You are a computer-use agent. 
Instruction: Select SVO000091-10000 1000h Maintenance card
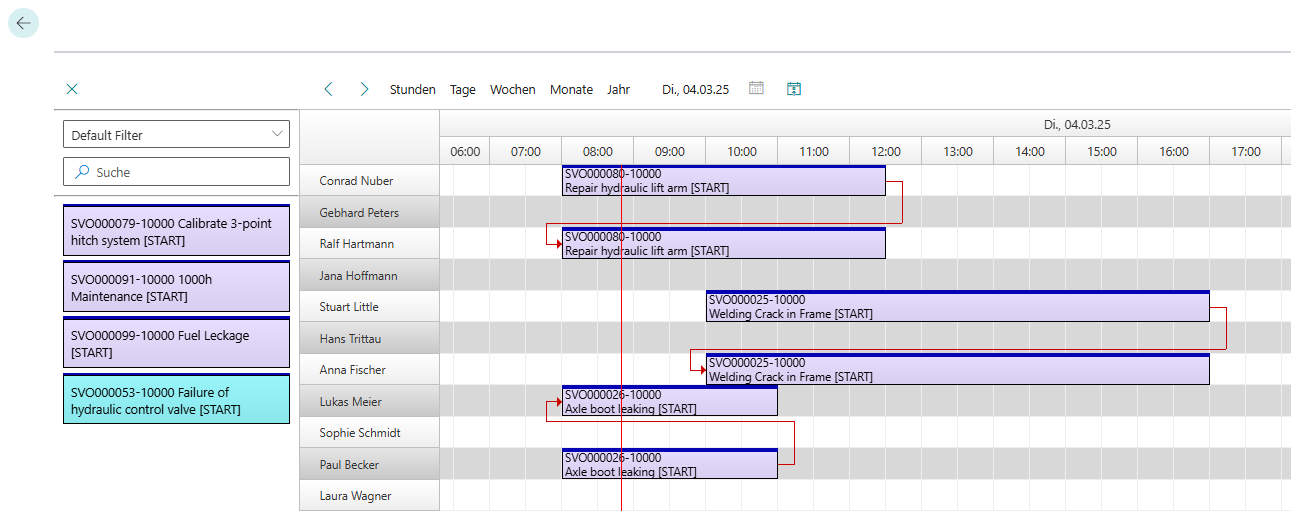tap(176, 286)
